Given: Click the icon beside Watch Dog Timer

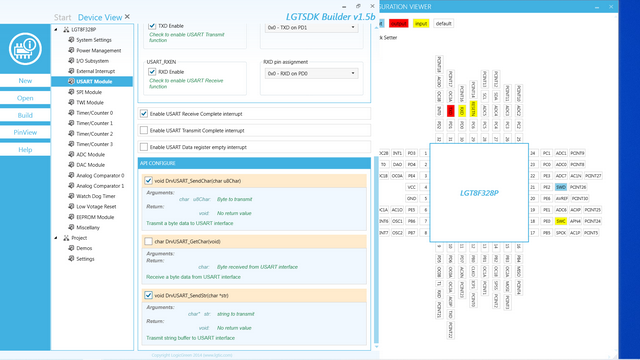Looking at the screenshot, I should click(x=71, y=196).
